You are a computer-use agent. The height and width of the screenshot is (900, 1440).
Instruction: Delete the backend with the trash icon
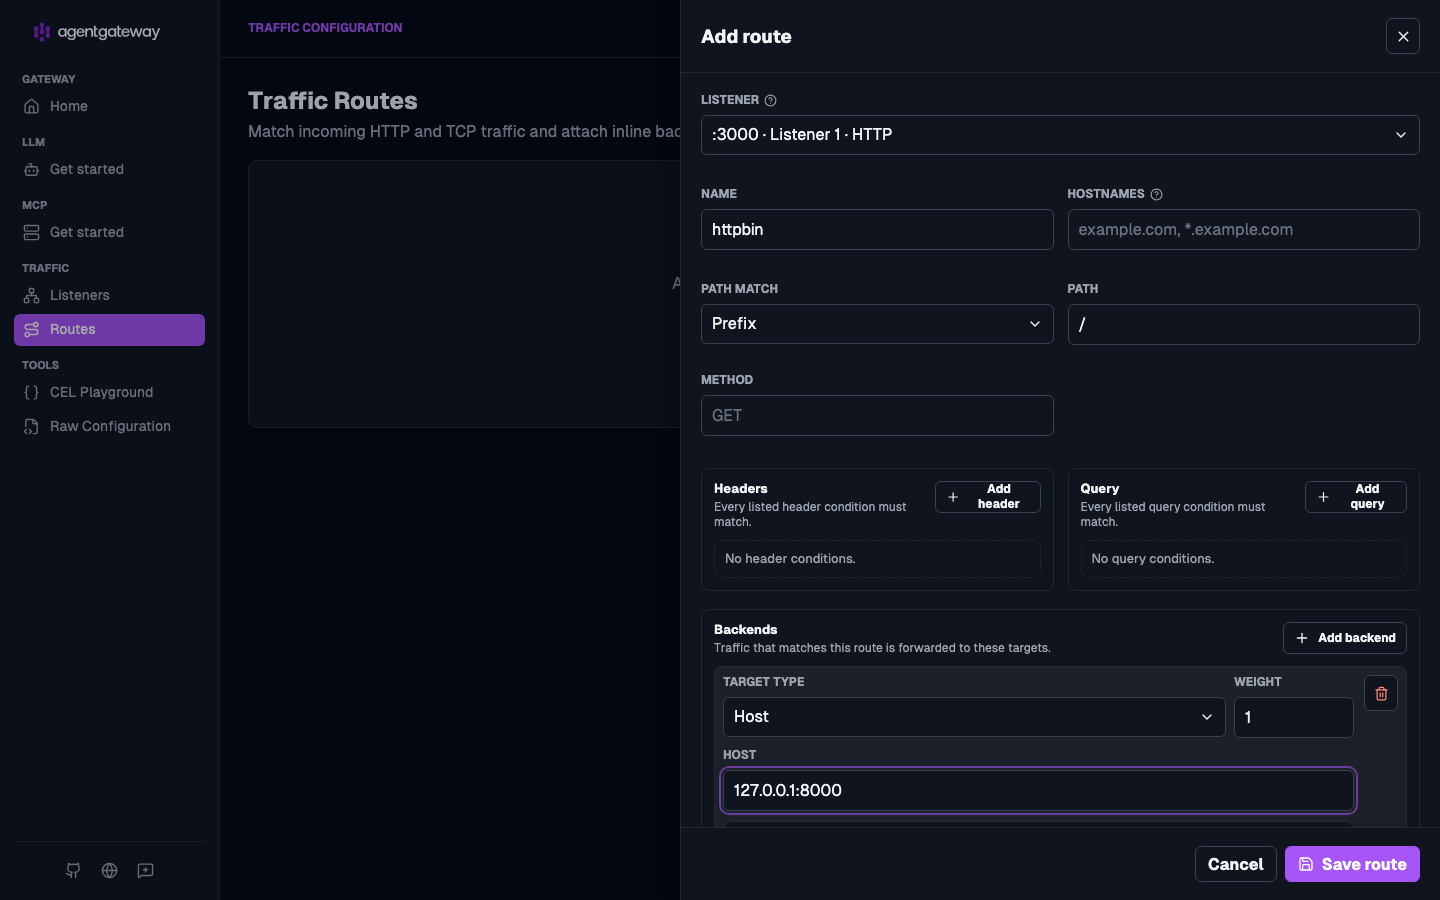pyautogui.click(x=1381, y=693)
